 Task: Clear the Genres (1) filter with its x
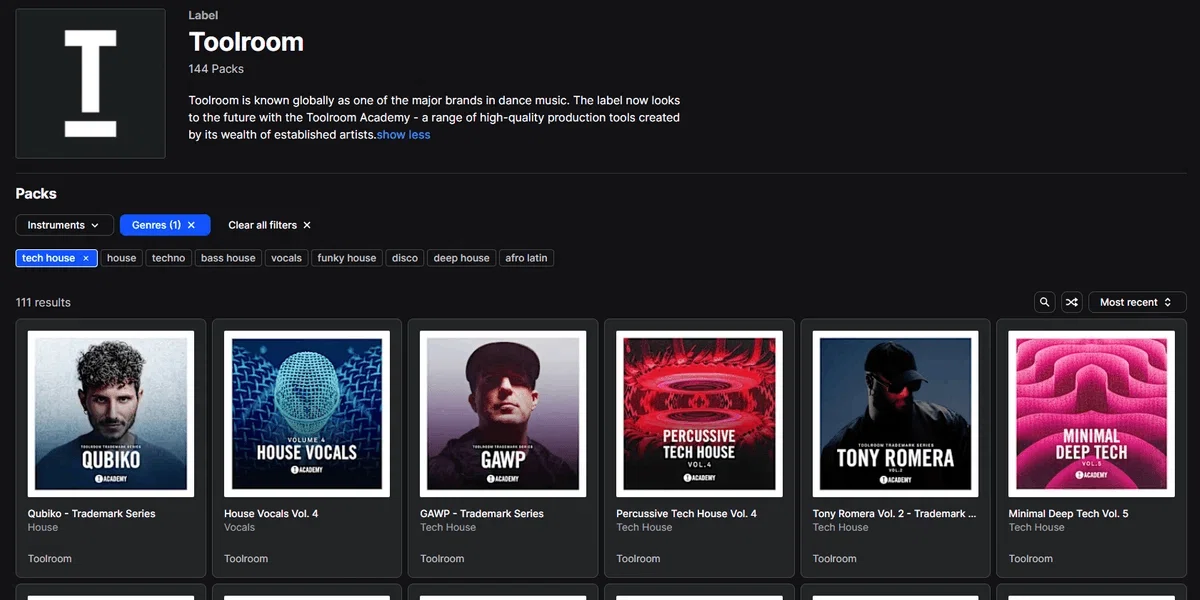191,225
